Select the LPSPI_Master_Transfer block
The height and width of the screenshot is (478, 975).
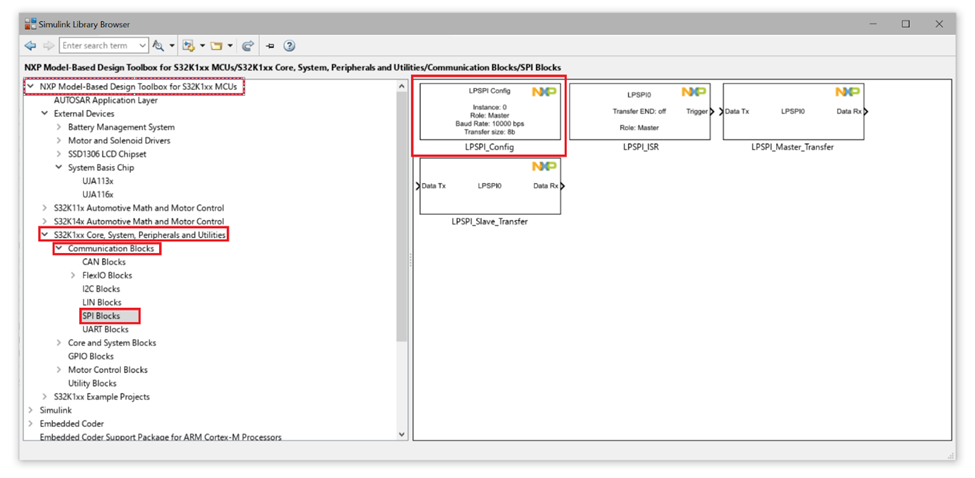tap(793, 112)
